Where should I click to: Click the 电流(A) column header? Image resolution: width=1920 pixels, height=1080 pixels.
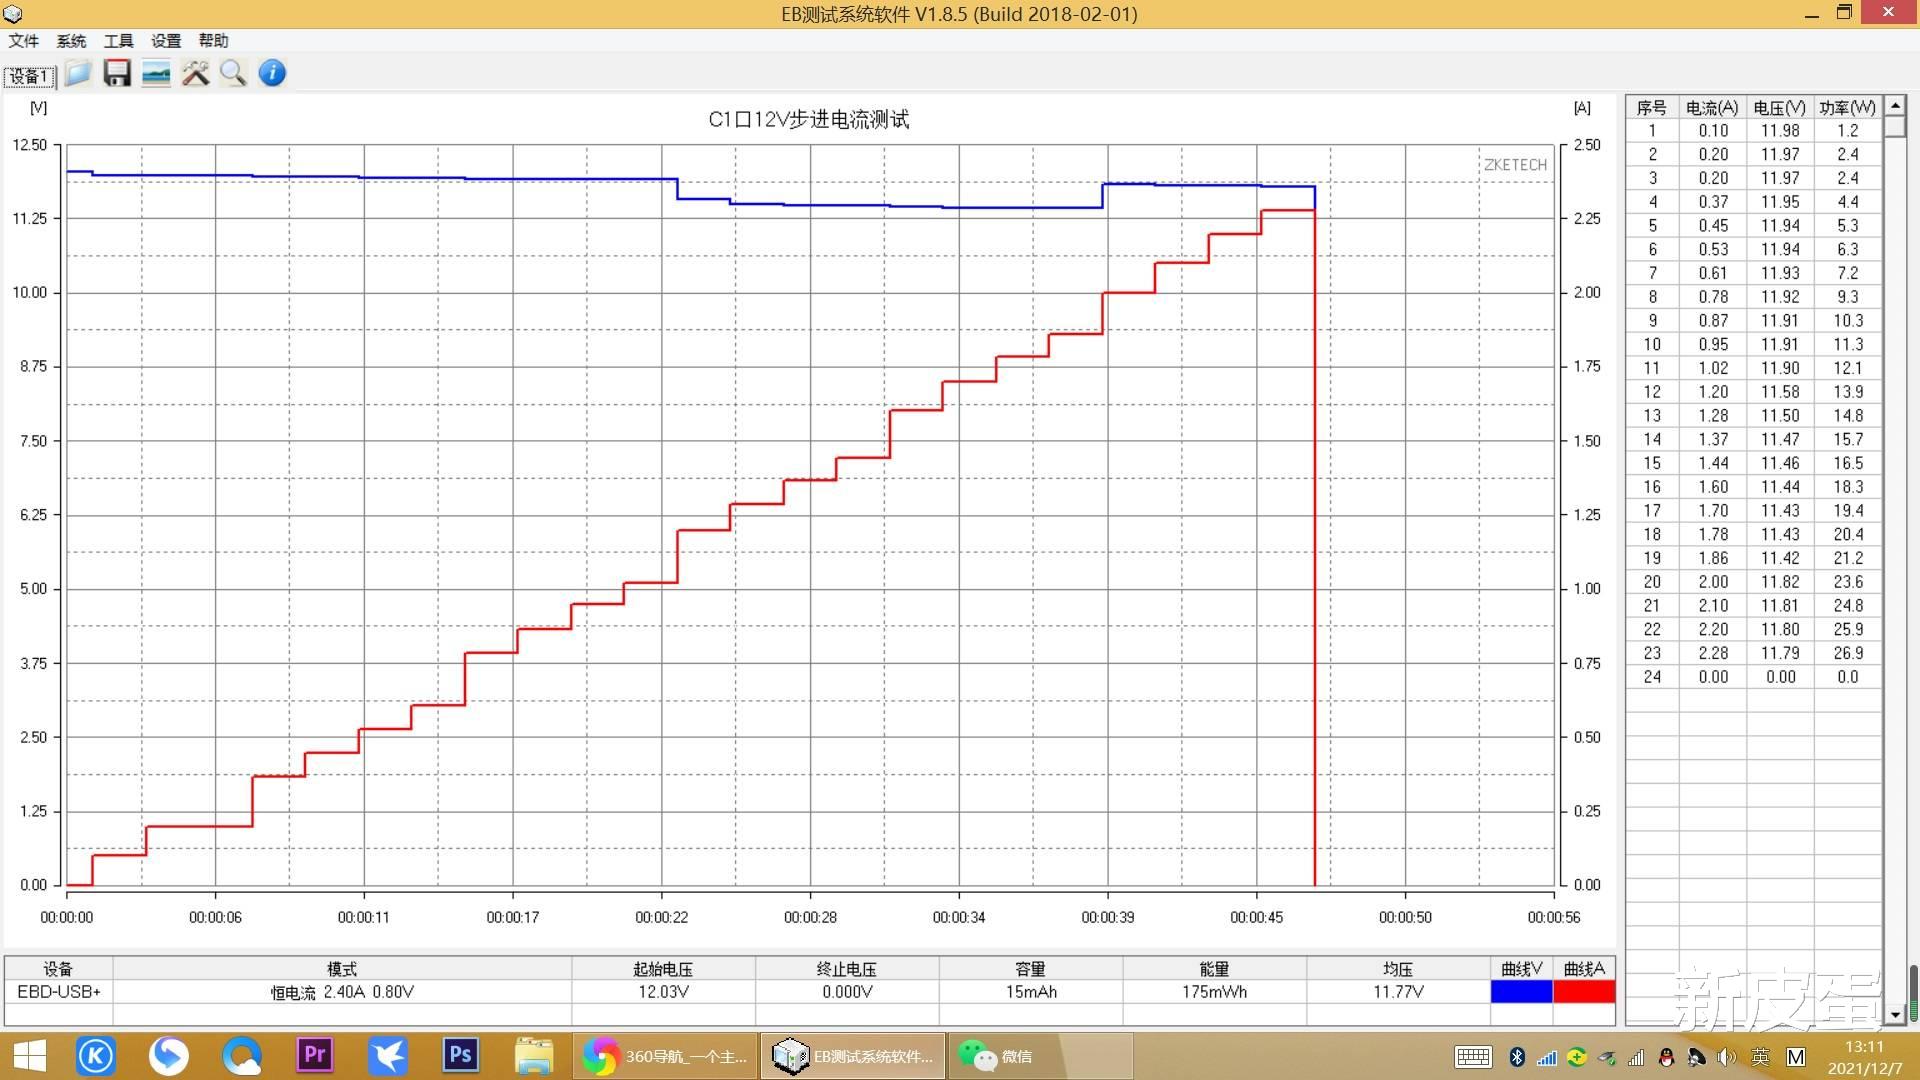tap(1712, 108)
